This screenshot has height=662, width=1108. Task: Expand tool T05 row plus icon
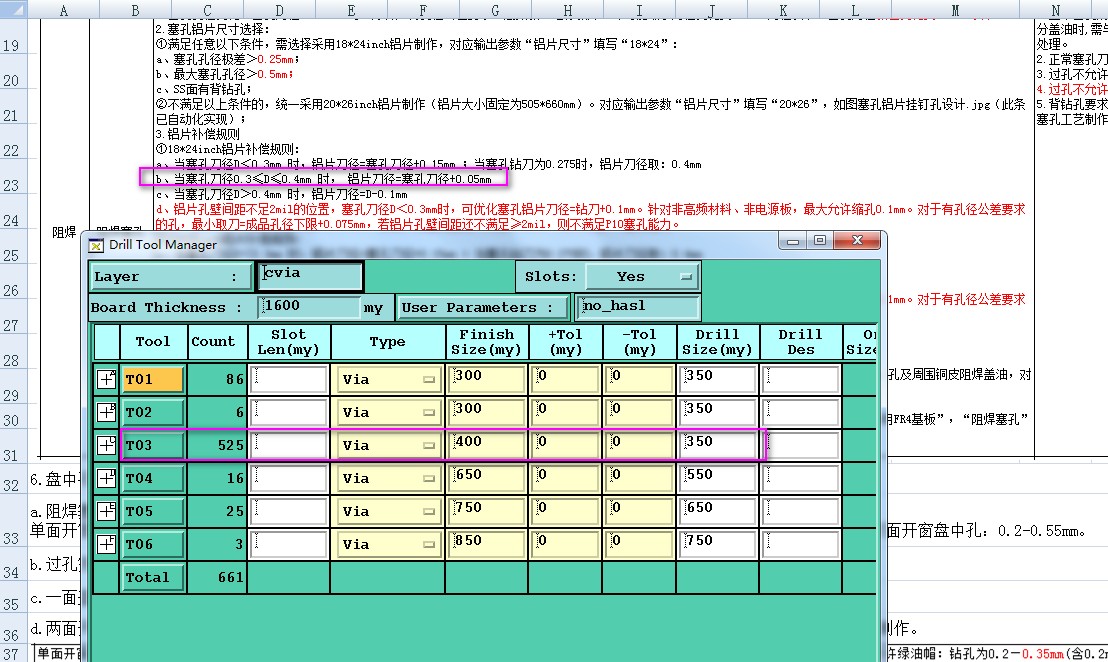point(106,511)
